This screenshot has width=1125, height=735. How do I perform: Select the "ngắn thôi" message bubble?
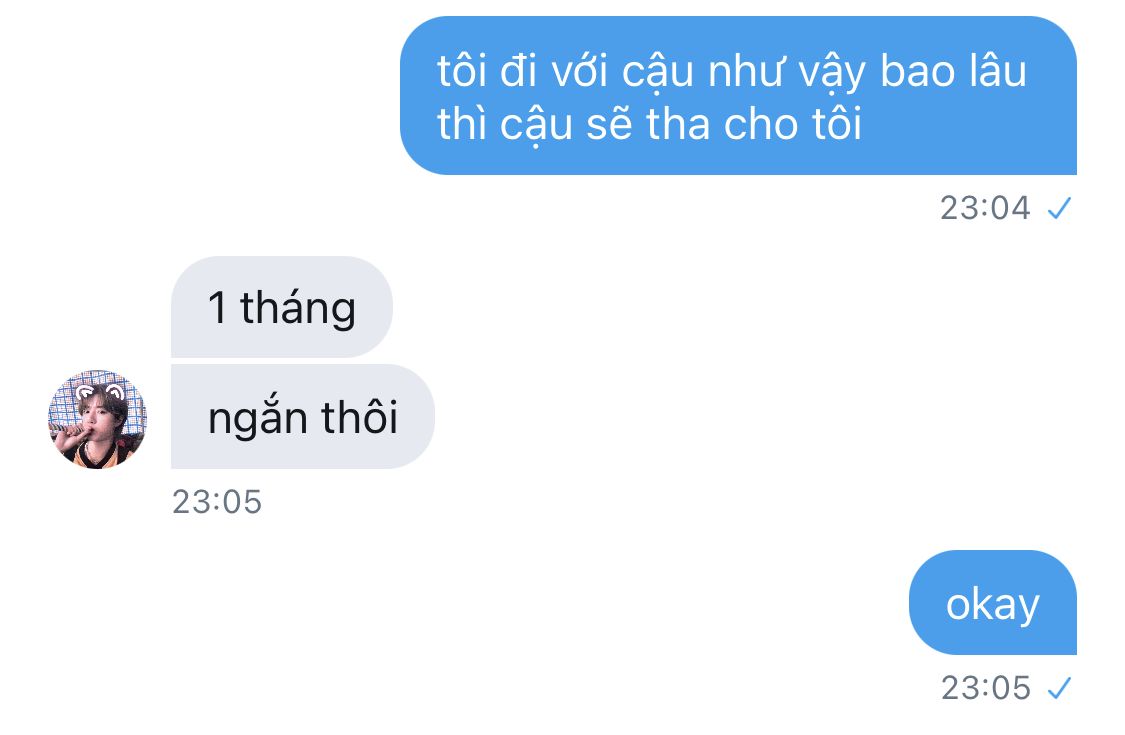(302, 416)
